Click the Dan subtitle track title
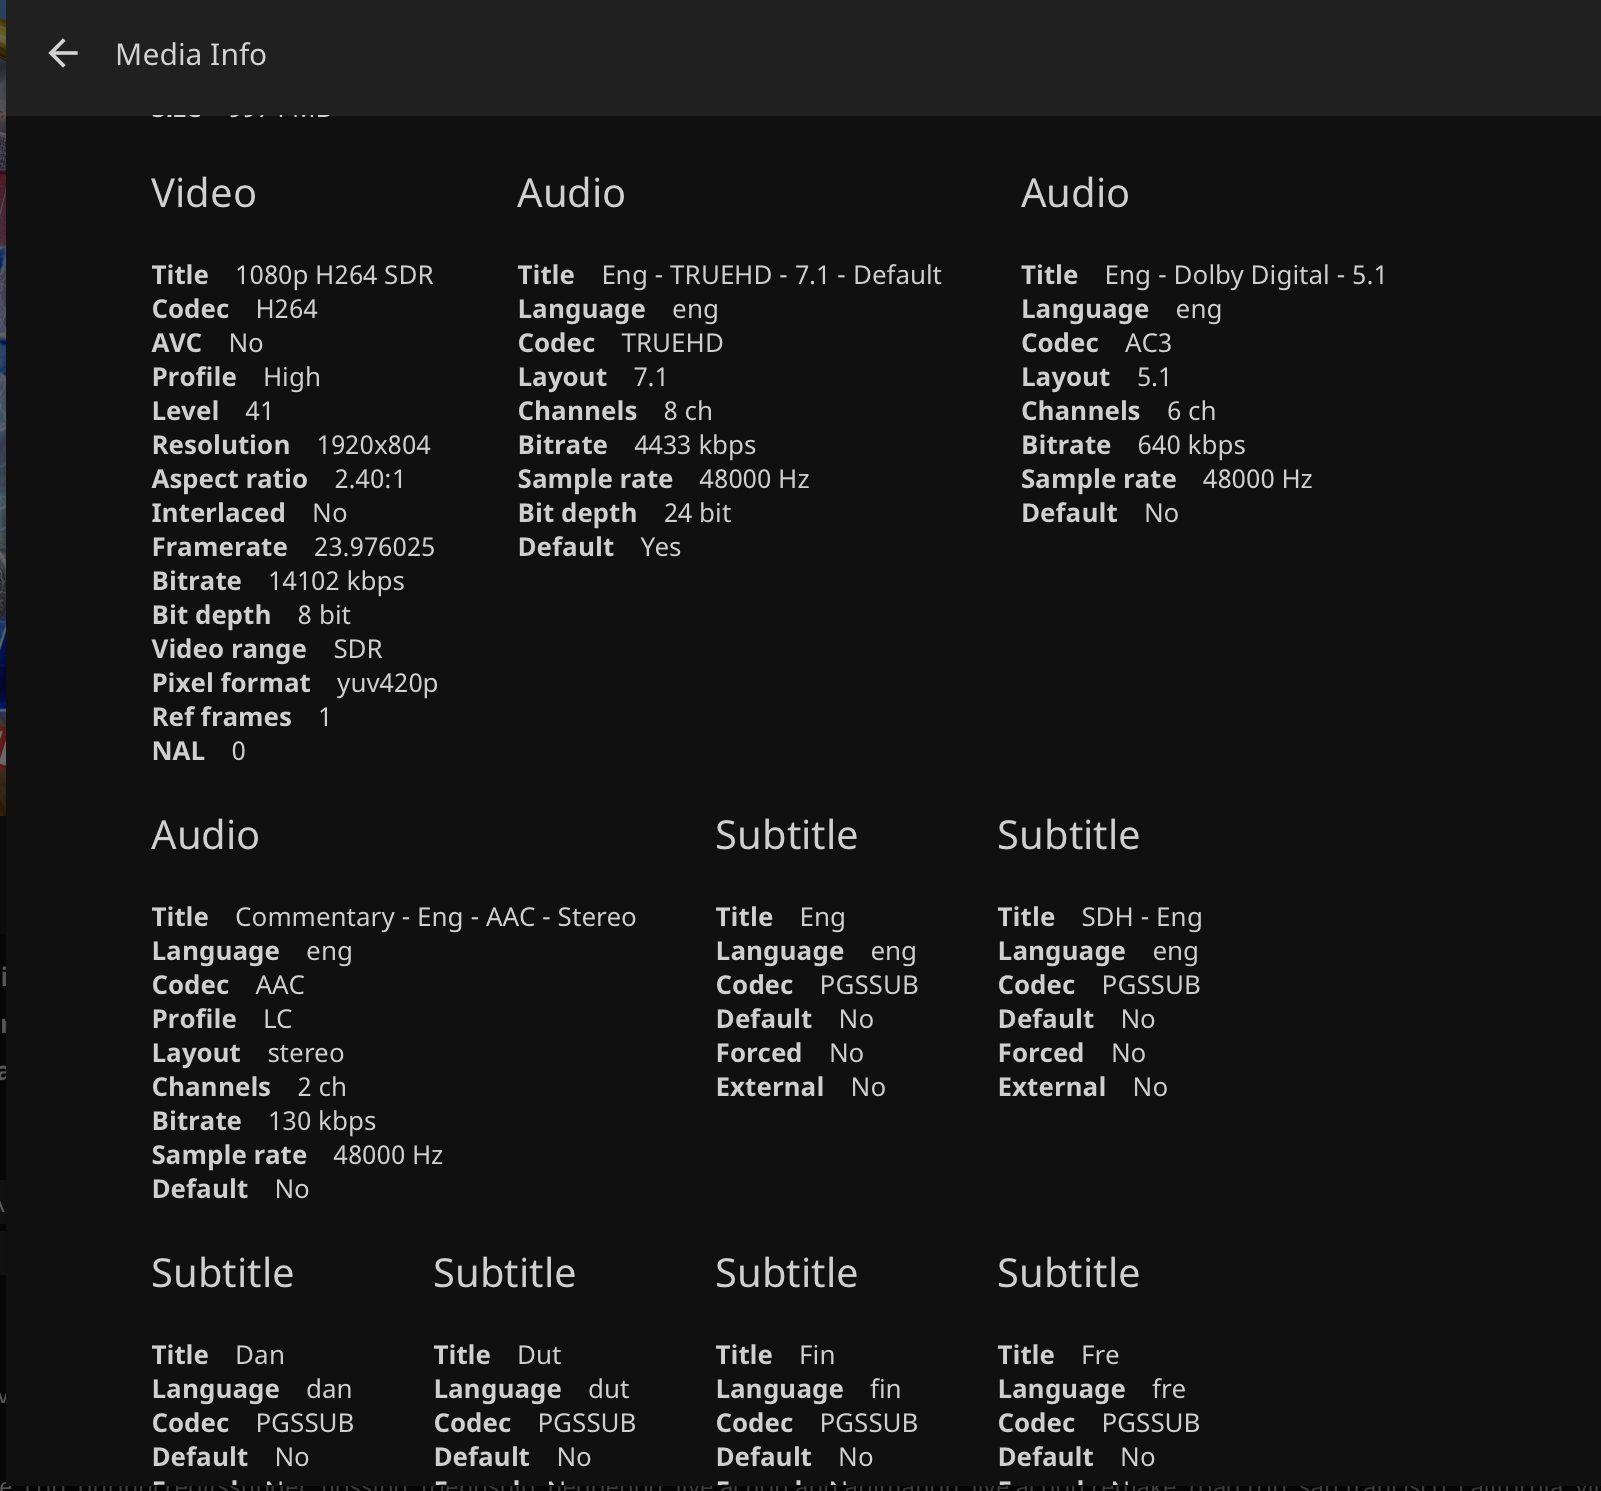The width and height of the screenshot is (1601, 1491). [260, 1354]
